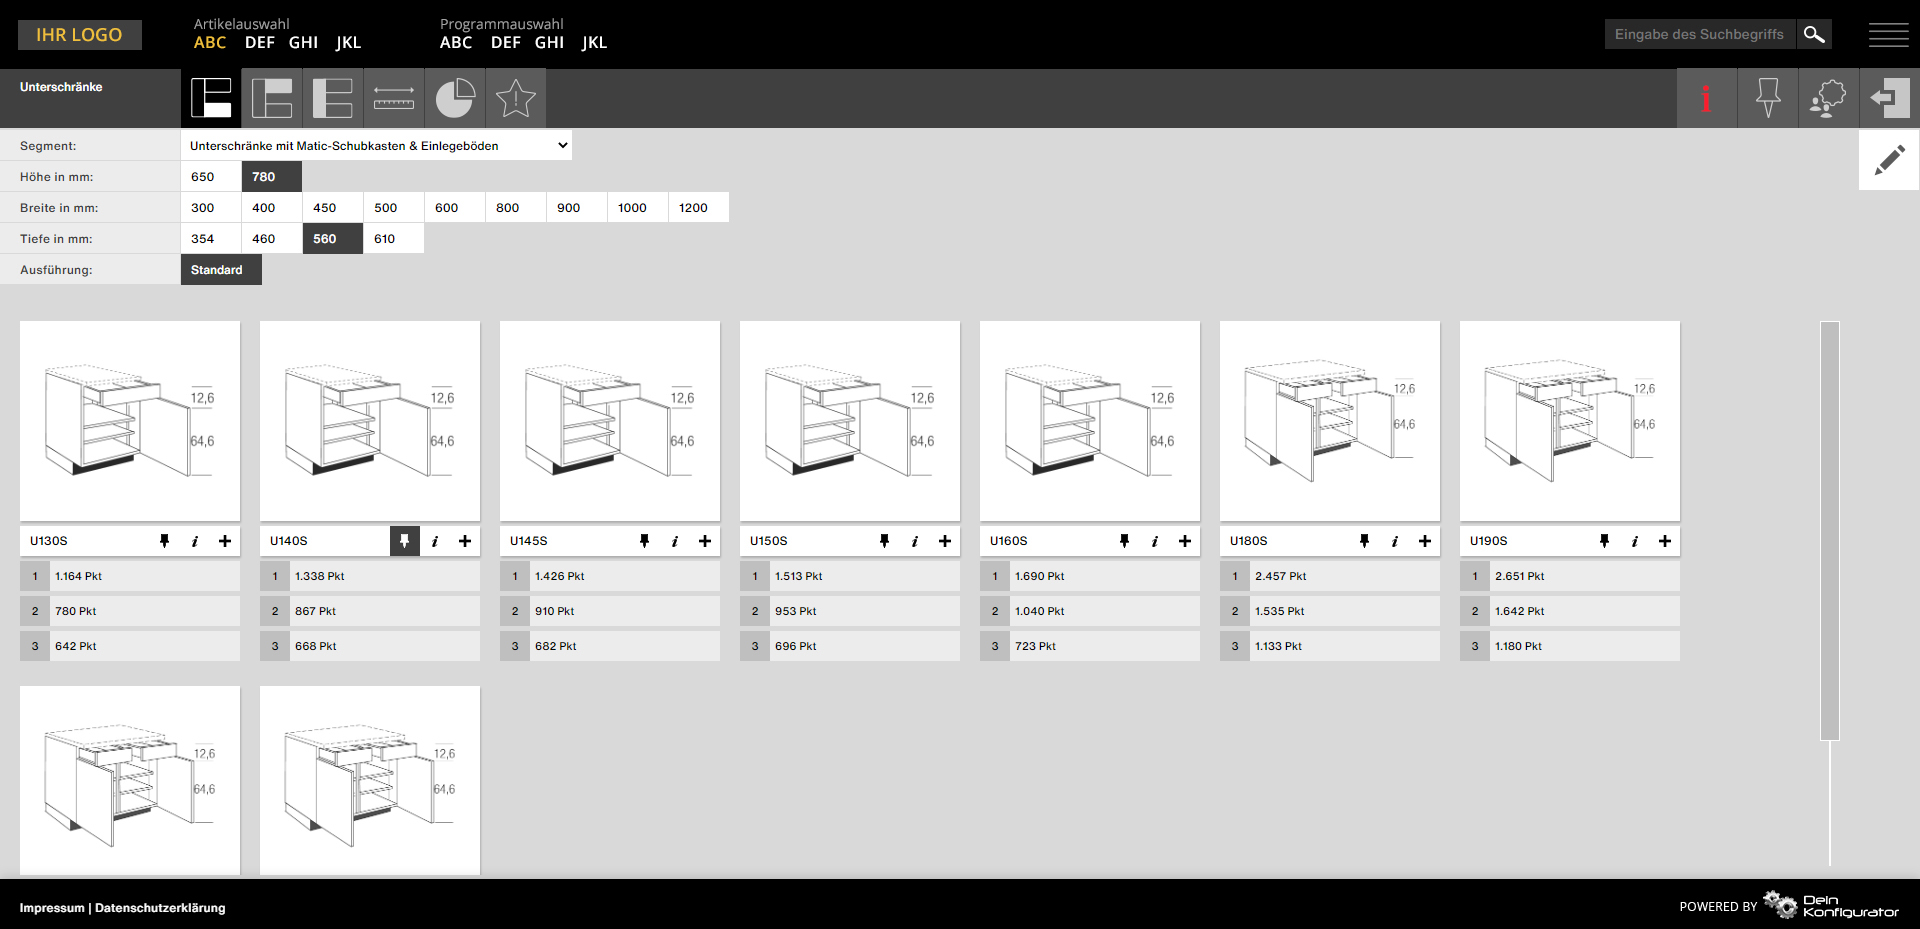Open the hamburger menu

coord(1888,35)
